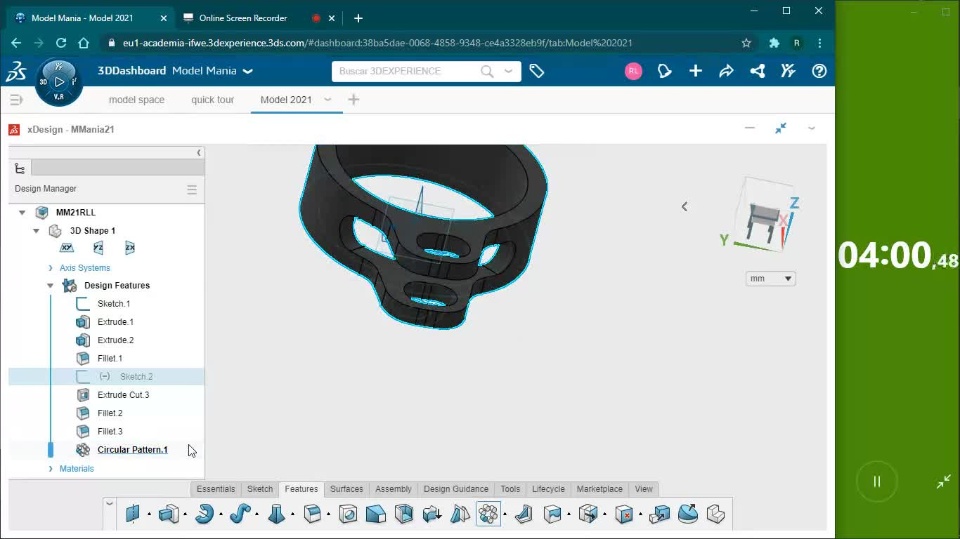Screen dimensions: 960x539
Task: Bookmark this page with the star
Action: click(746, 43)
